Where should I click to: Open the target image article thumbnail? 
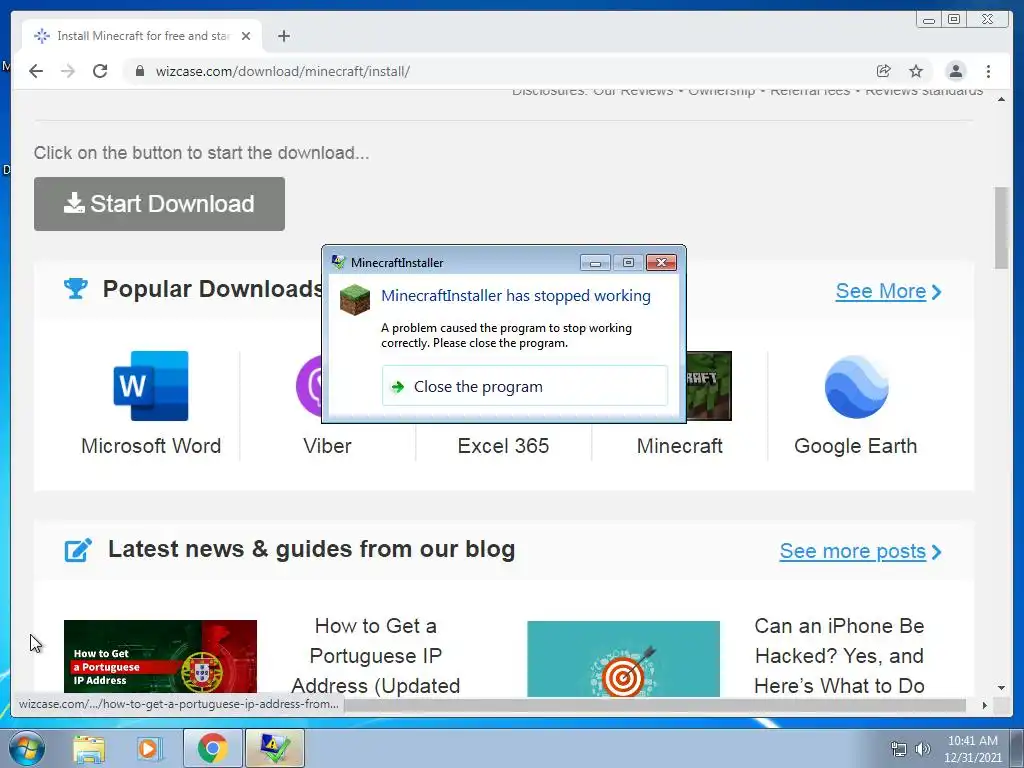(623, 658)
